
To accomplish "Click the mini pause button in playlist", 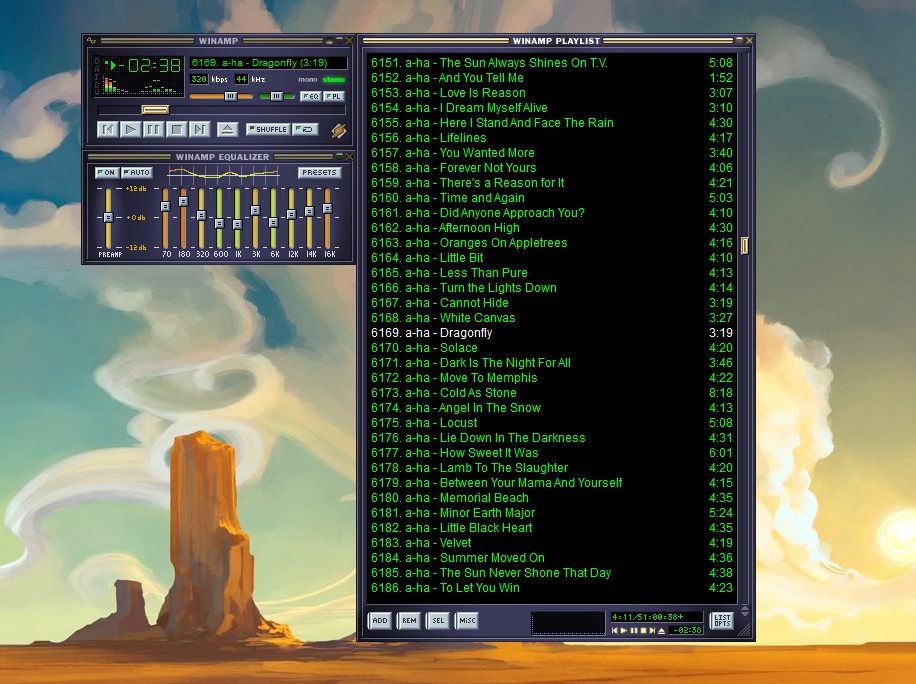I will (633, 631).
